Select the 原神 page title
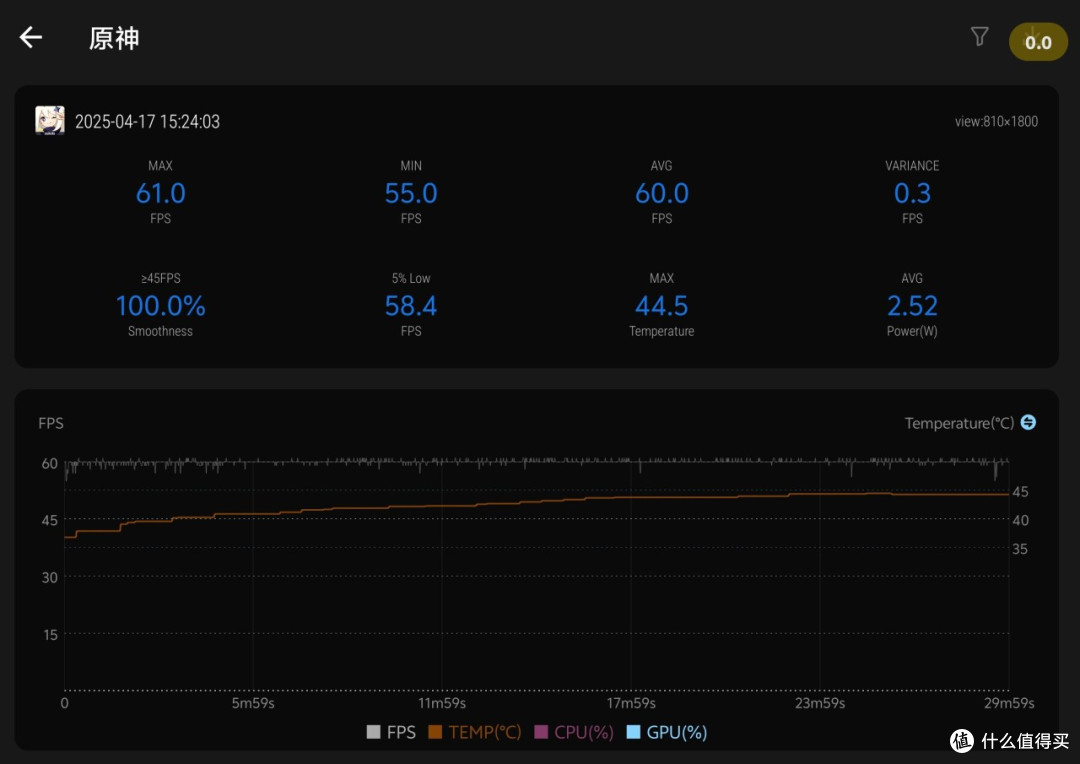 (x=114, y=38)
